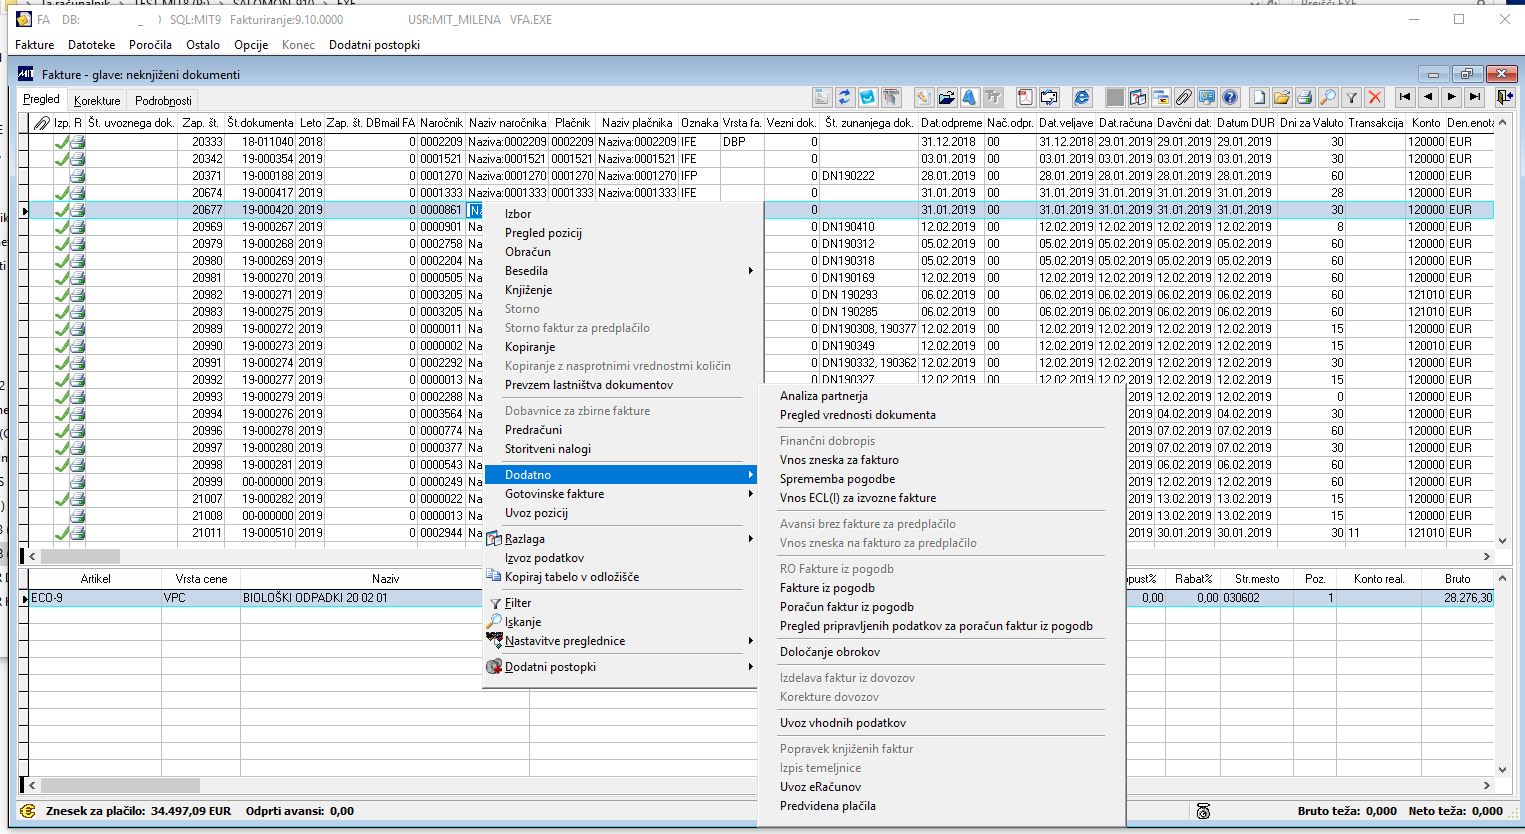
Task: Open the Poročila menu
Action: 150,45
